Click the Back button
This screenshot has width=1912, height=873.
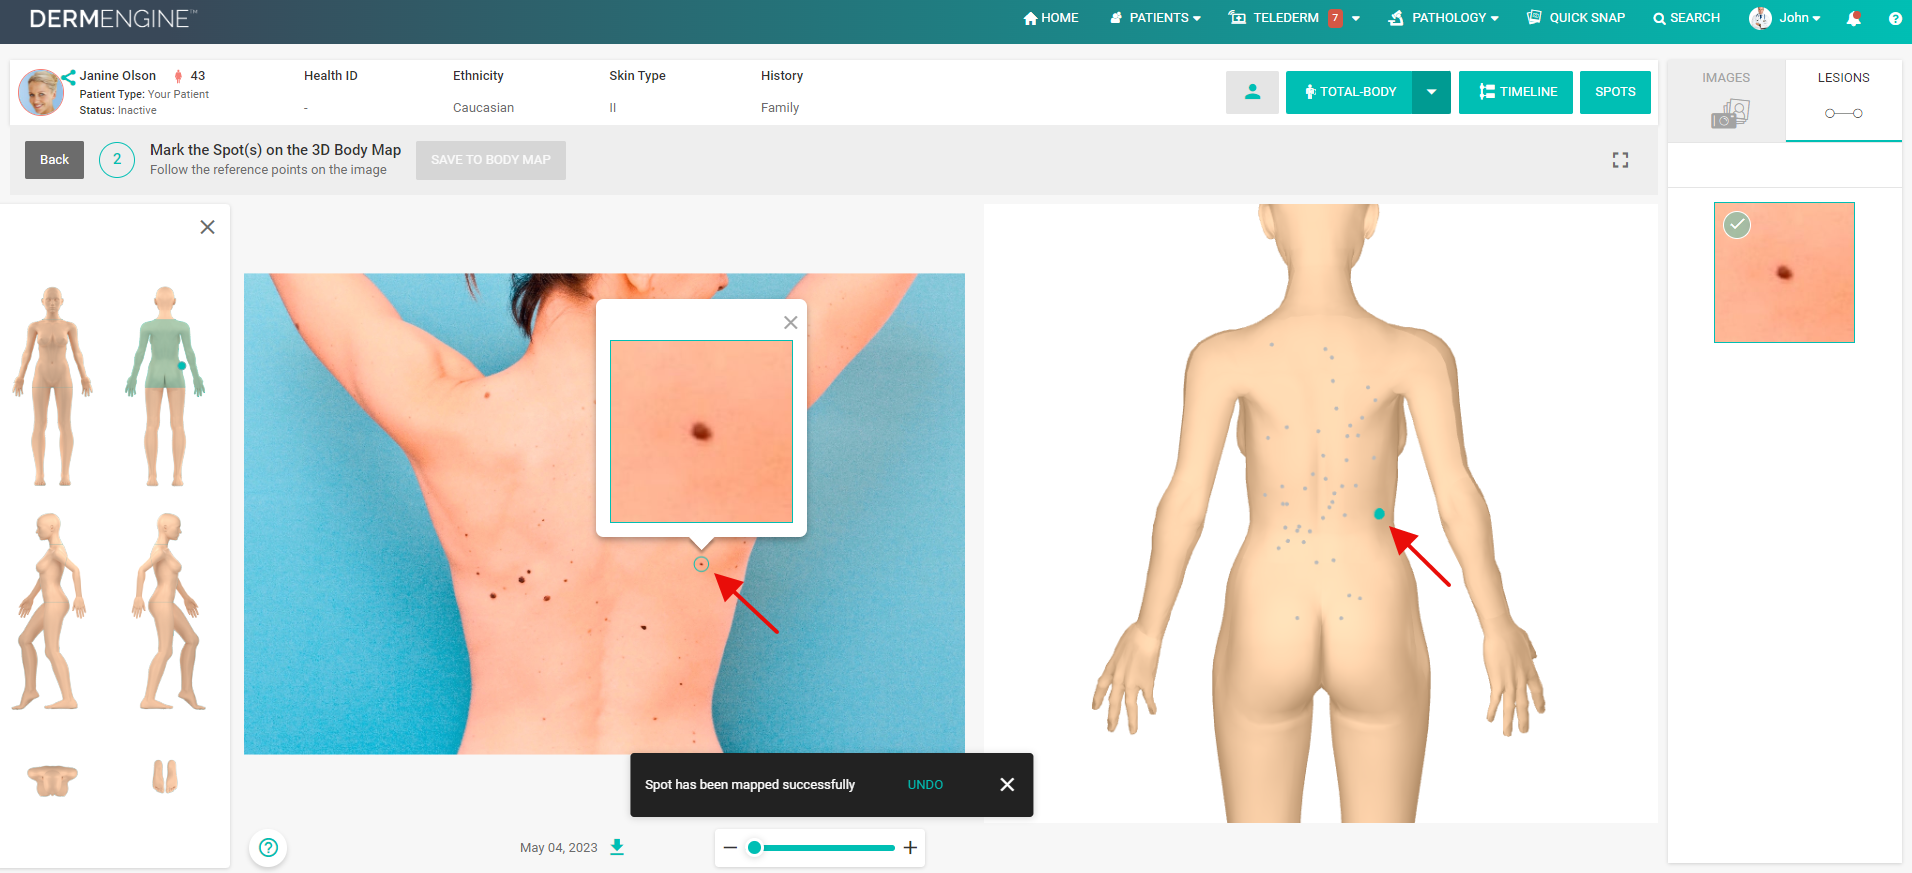tap(54, 160)
